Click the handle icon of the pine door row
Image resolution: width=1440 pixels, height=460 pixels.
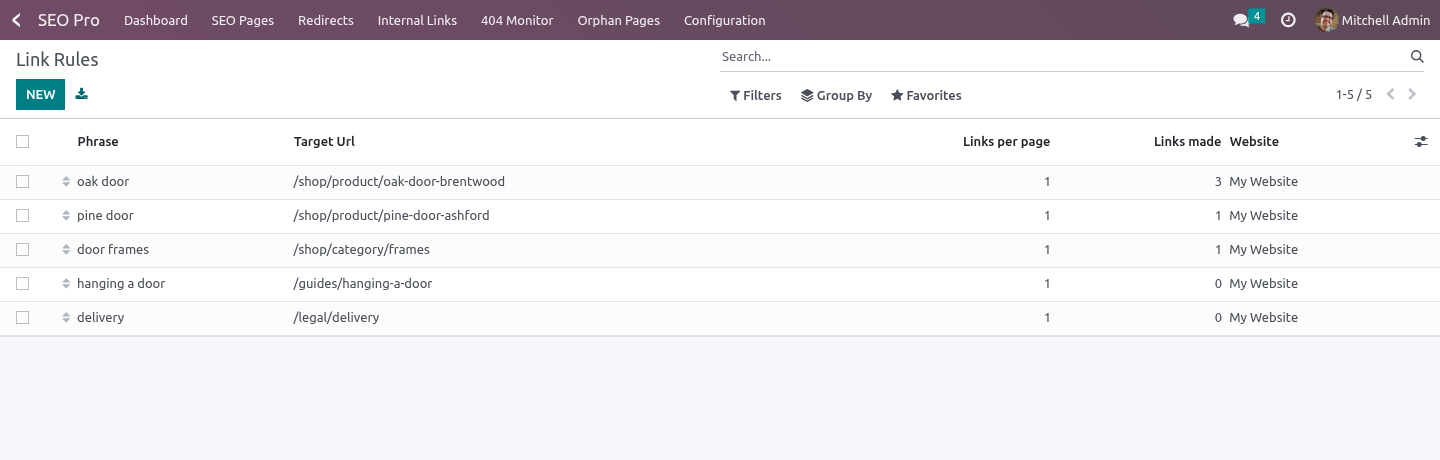click(66, 216)
